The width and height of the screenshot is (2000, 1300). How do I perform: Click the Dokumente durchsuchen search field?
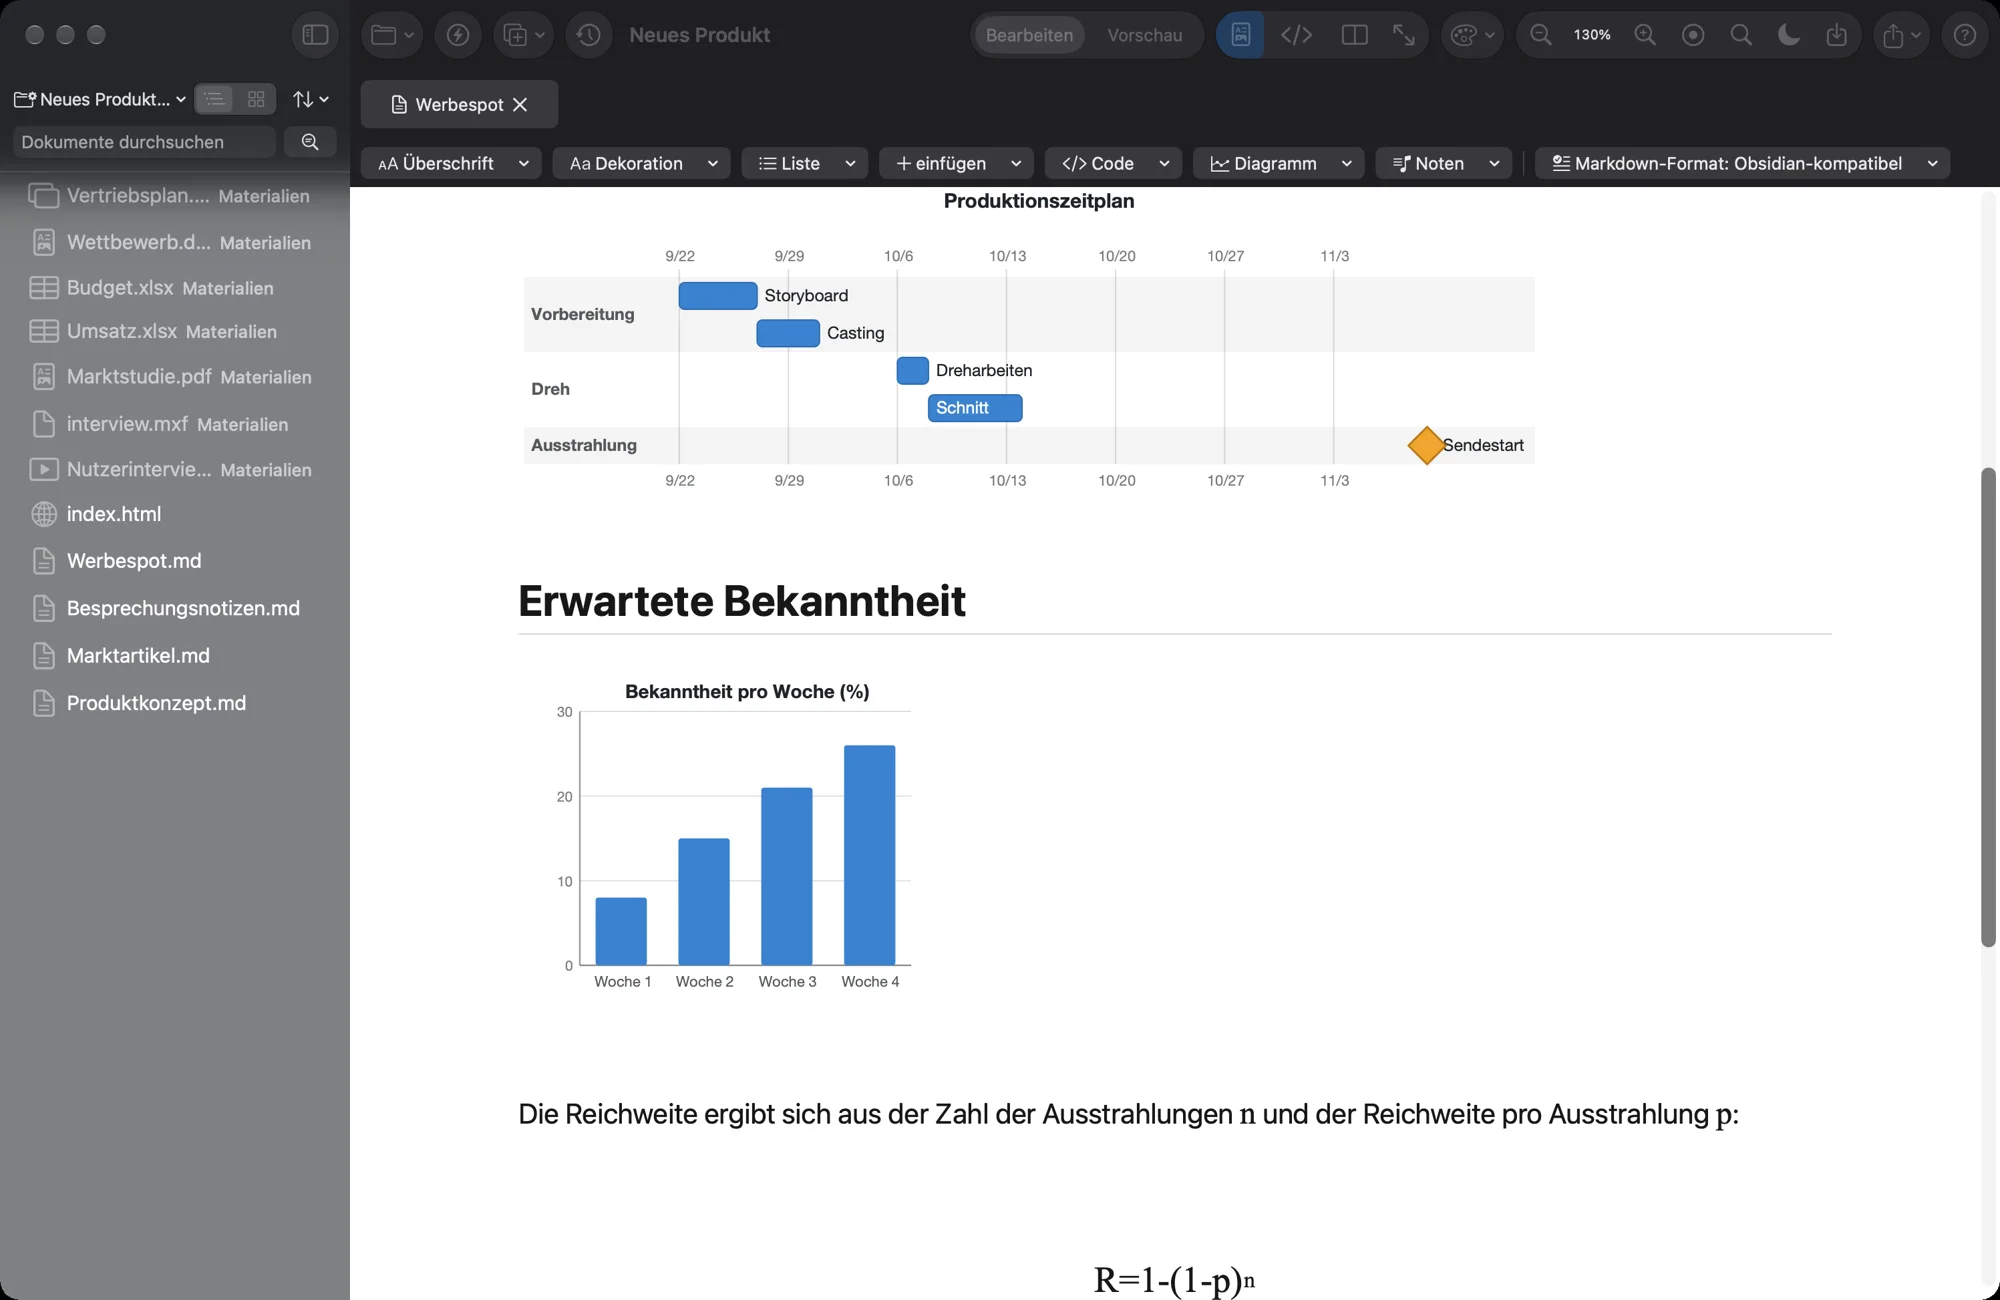(144, 142)
